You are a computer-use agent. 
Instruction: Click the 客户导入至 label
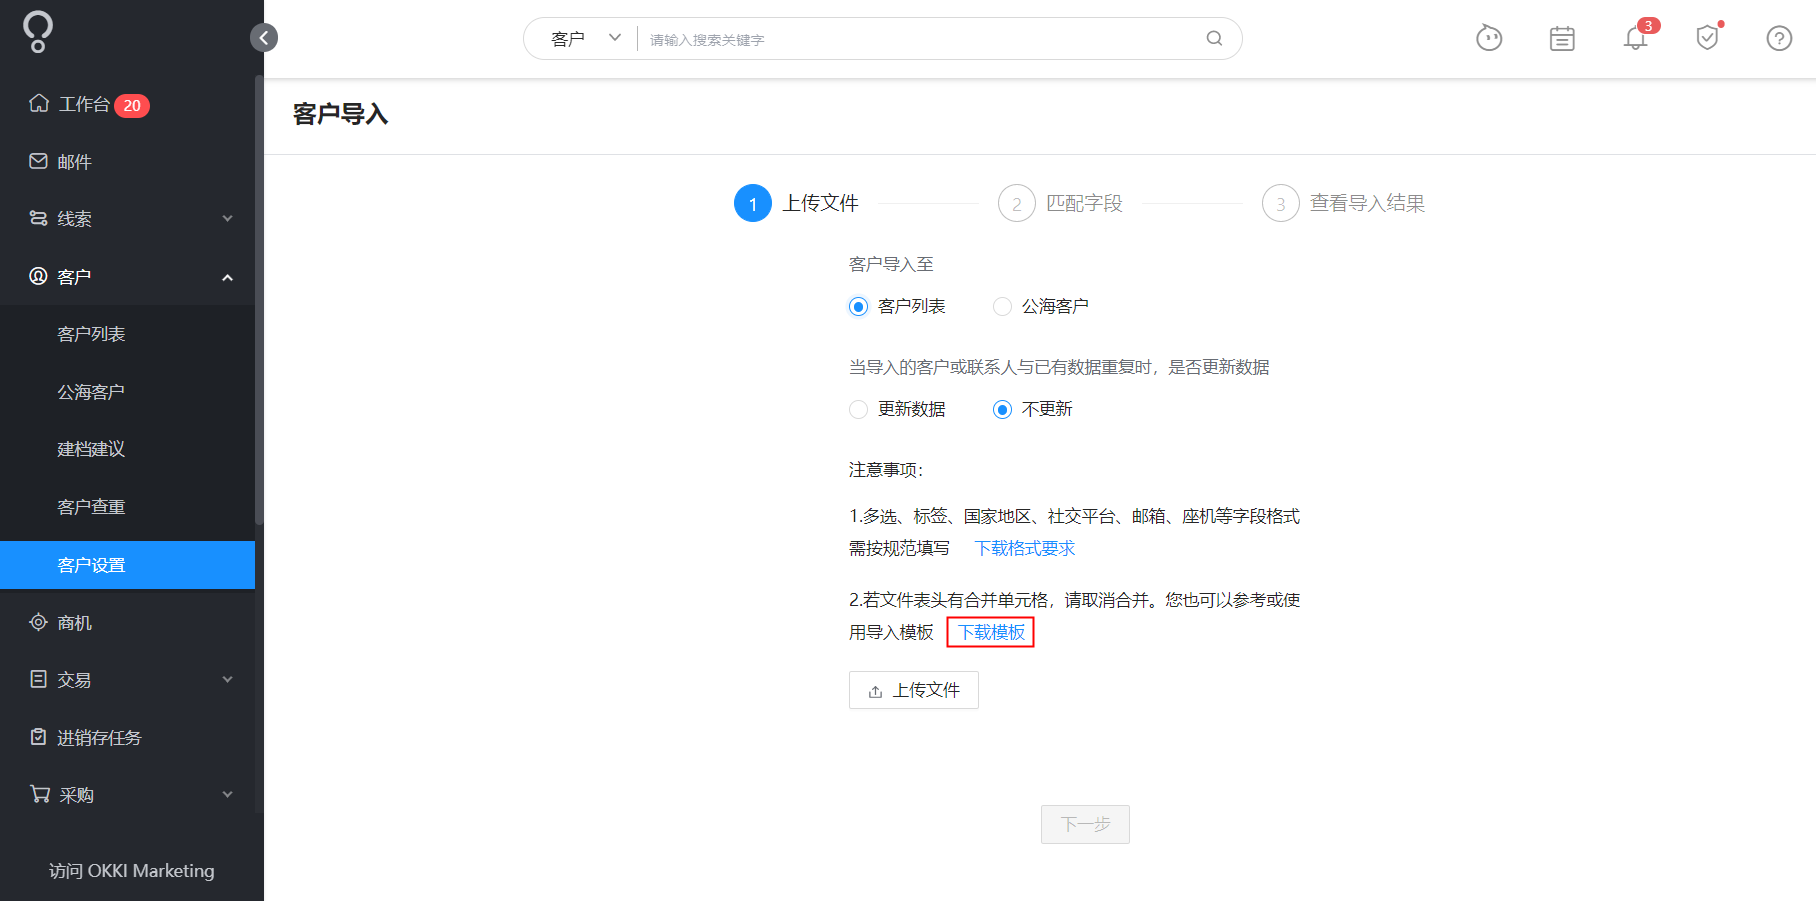pyautogui.click(x=891, y=264)
